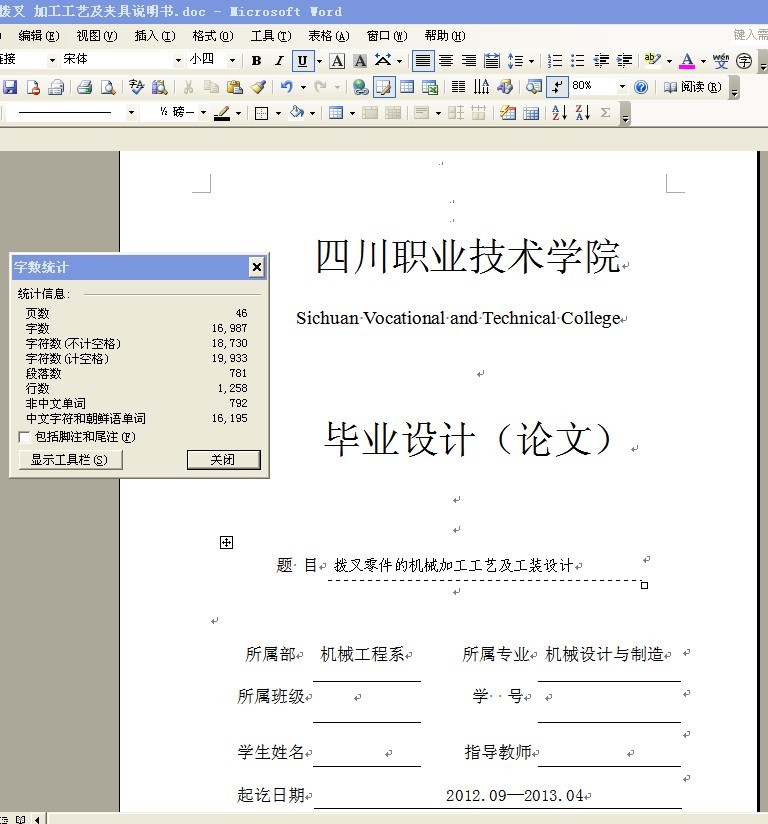Open the Drawing shapes icon
The height and width of the screenshot is (824, 768).
(505, 87)
